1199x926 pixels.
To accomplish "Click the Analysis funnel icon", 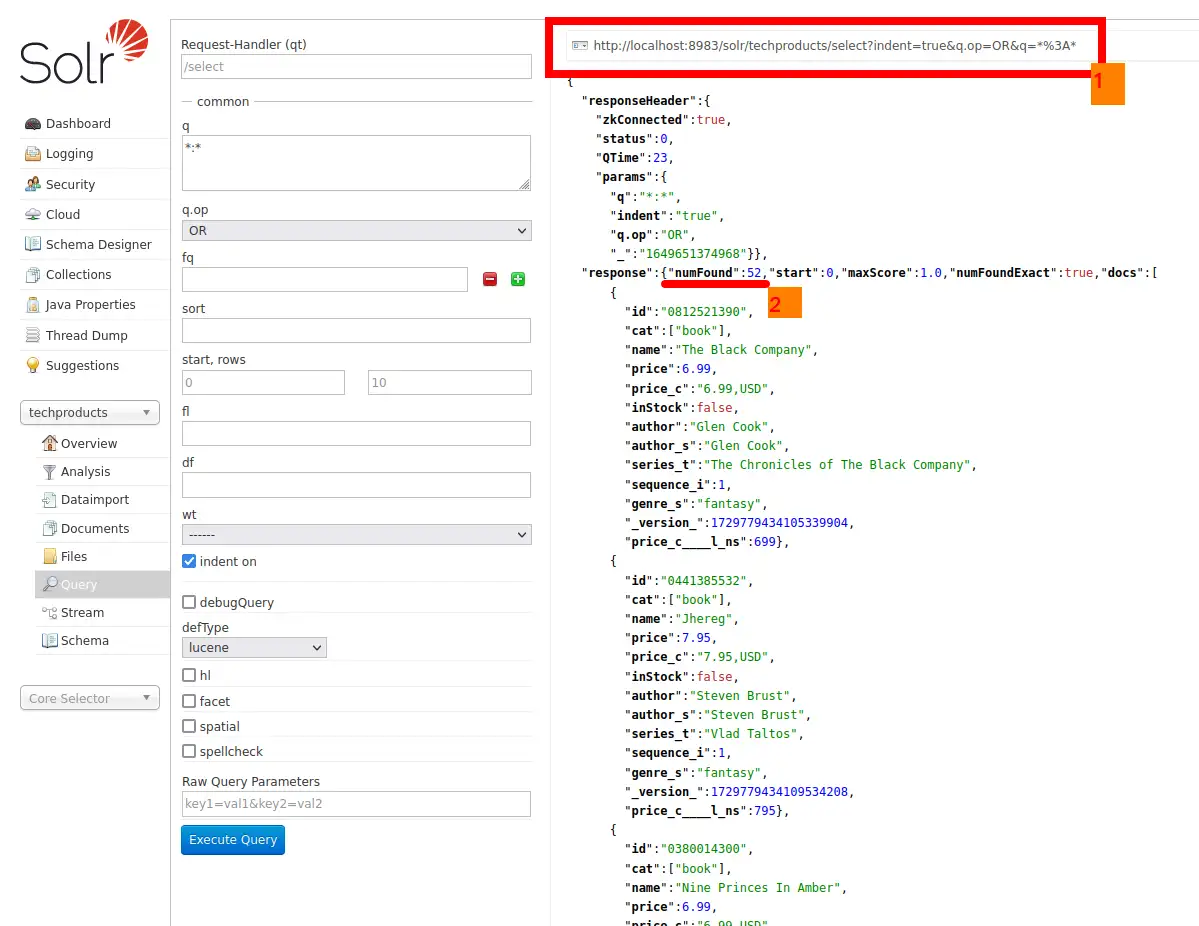I will pos(50,472).
